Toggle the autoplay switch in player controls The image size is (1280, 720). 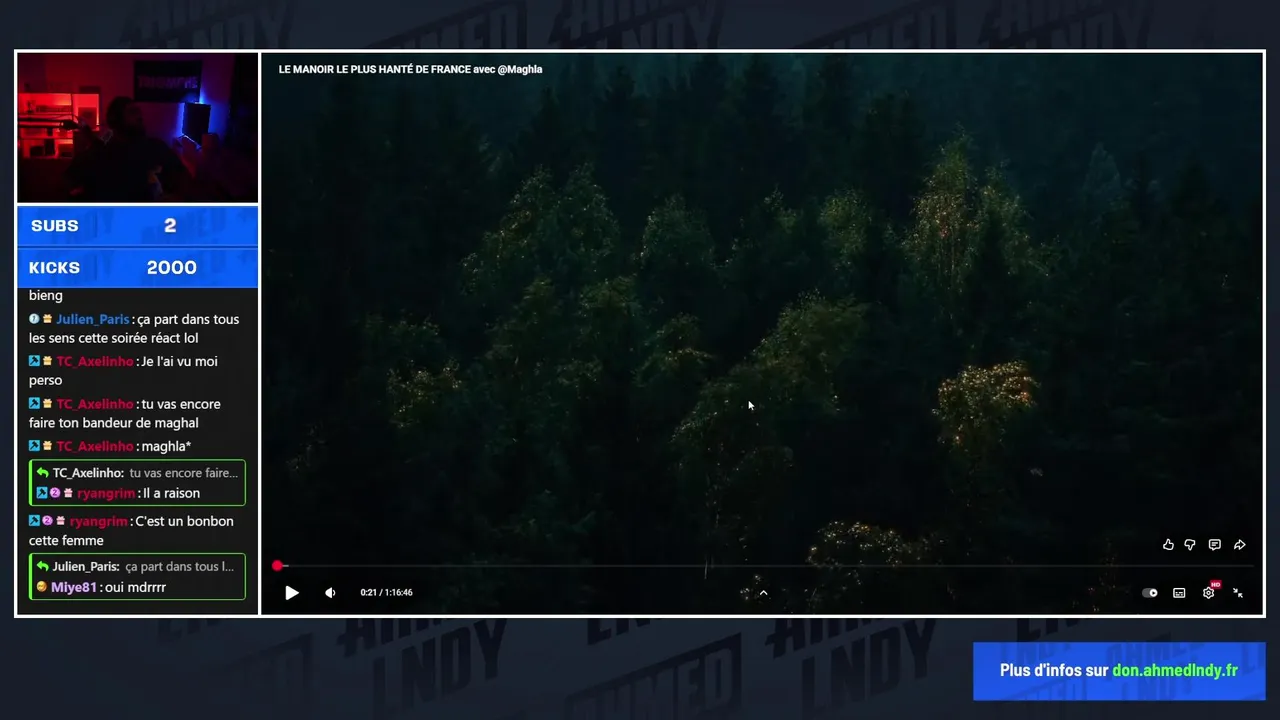(1150, 593)
